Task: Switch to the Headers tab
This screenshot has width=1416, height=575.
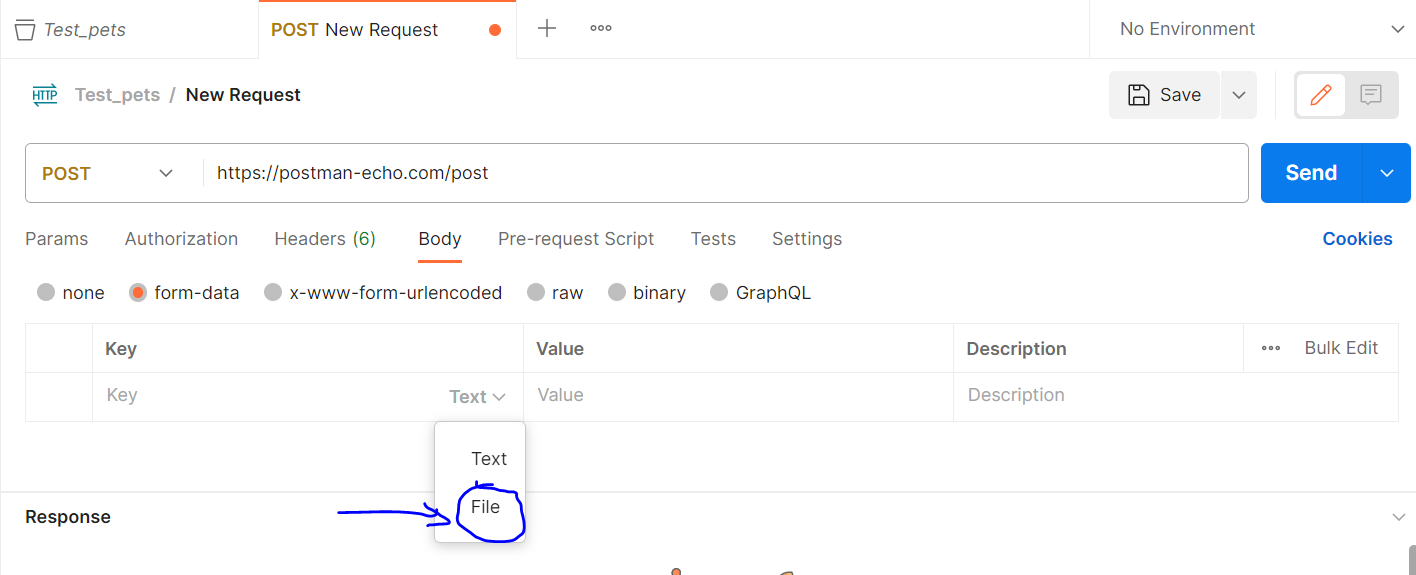Action: pyautogui.click(x=324, y=239)
